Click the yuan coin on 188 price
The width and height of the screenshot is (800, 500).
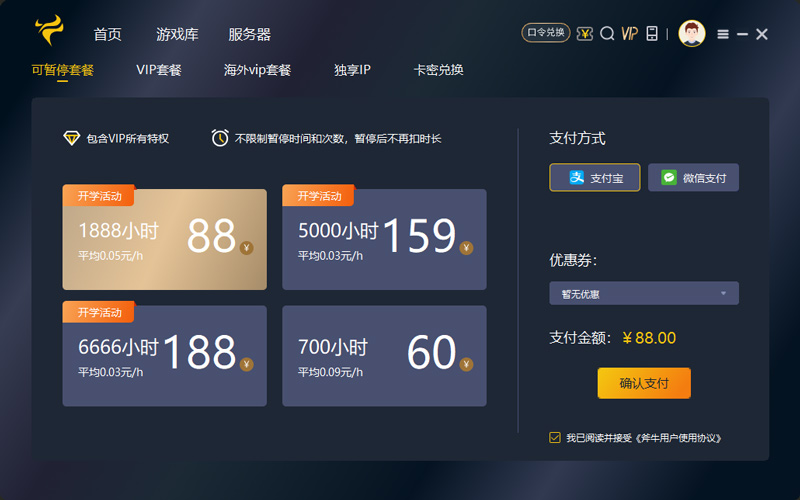coord(246,364)
